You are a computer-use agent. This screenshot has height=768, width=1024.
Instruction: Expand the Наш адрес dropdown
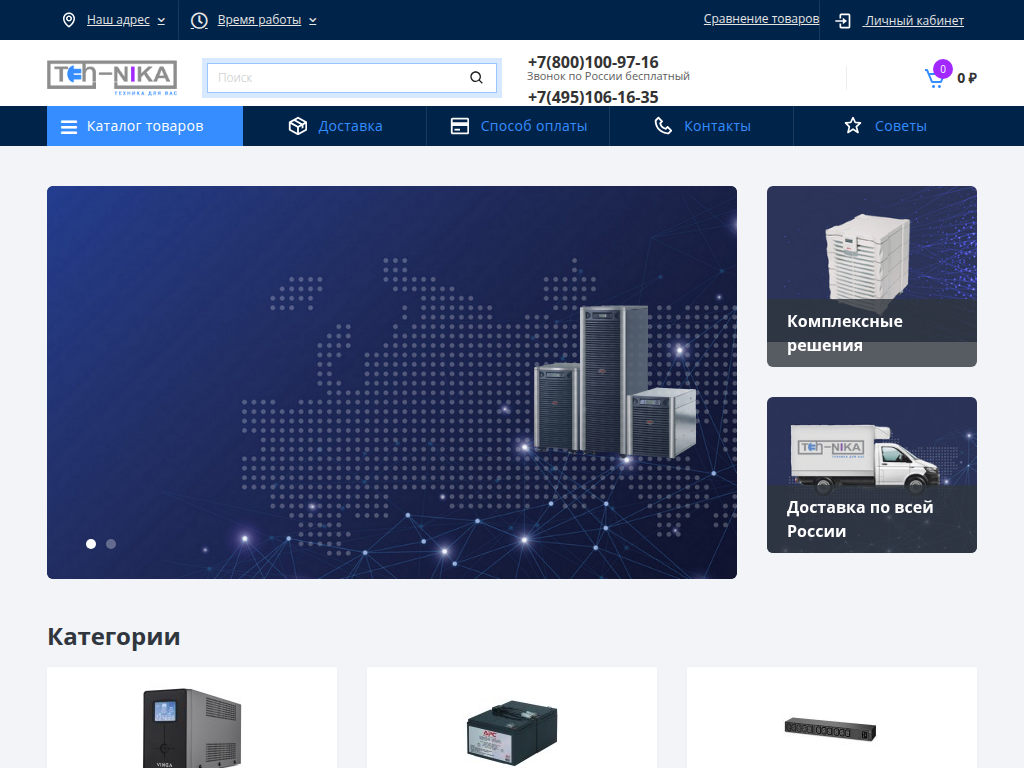(125, 20)
